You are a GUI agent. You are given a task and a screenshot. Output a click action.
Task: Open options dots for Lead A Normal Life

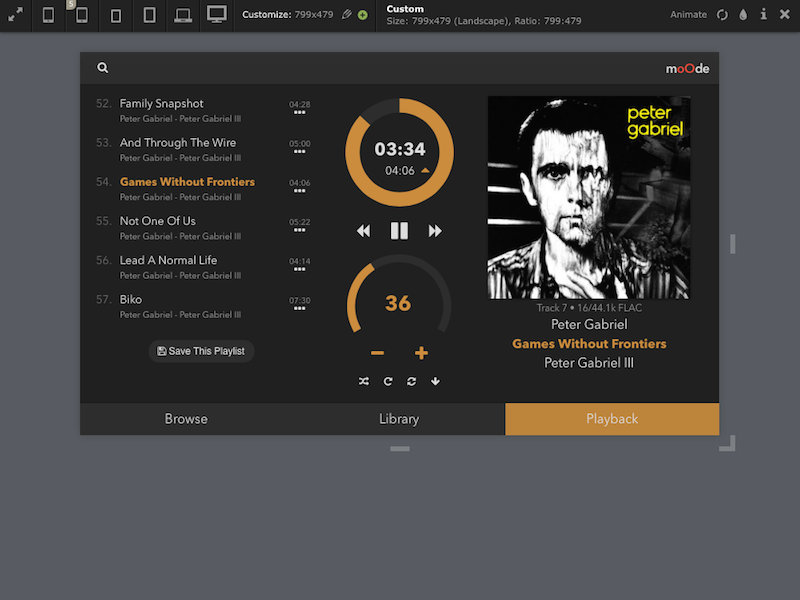coord(299,269)
